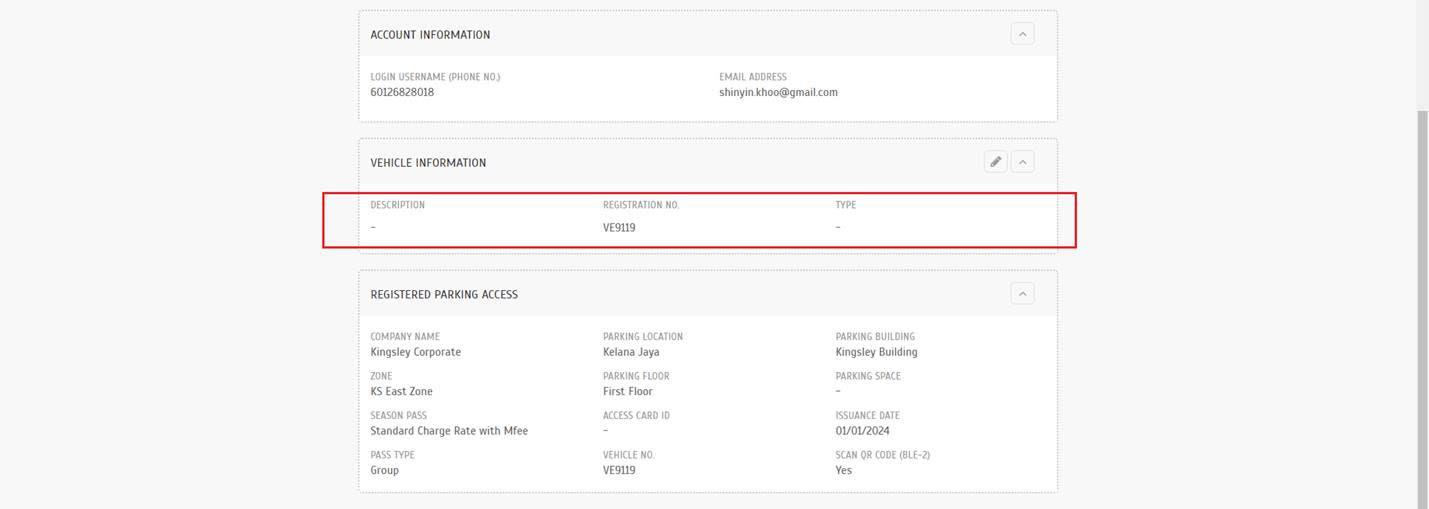
Task: Click the login username 60126828018
Action: point(402,92)
